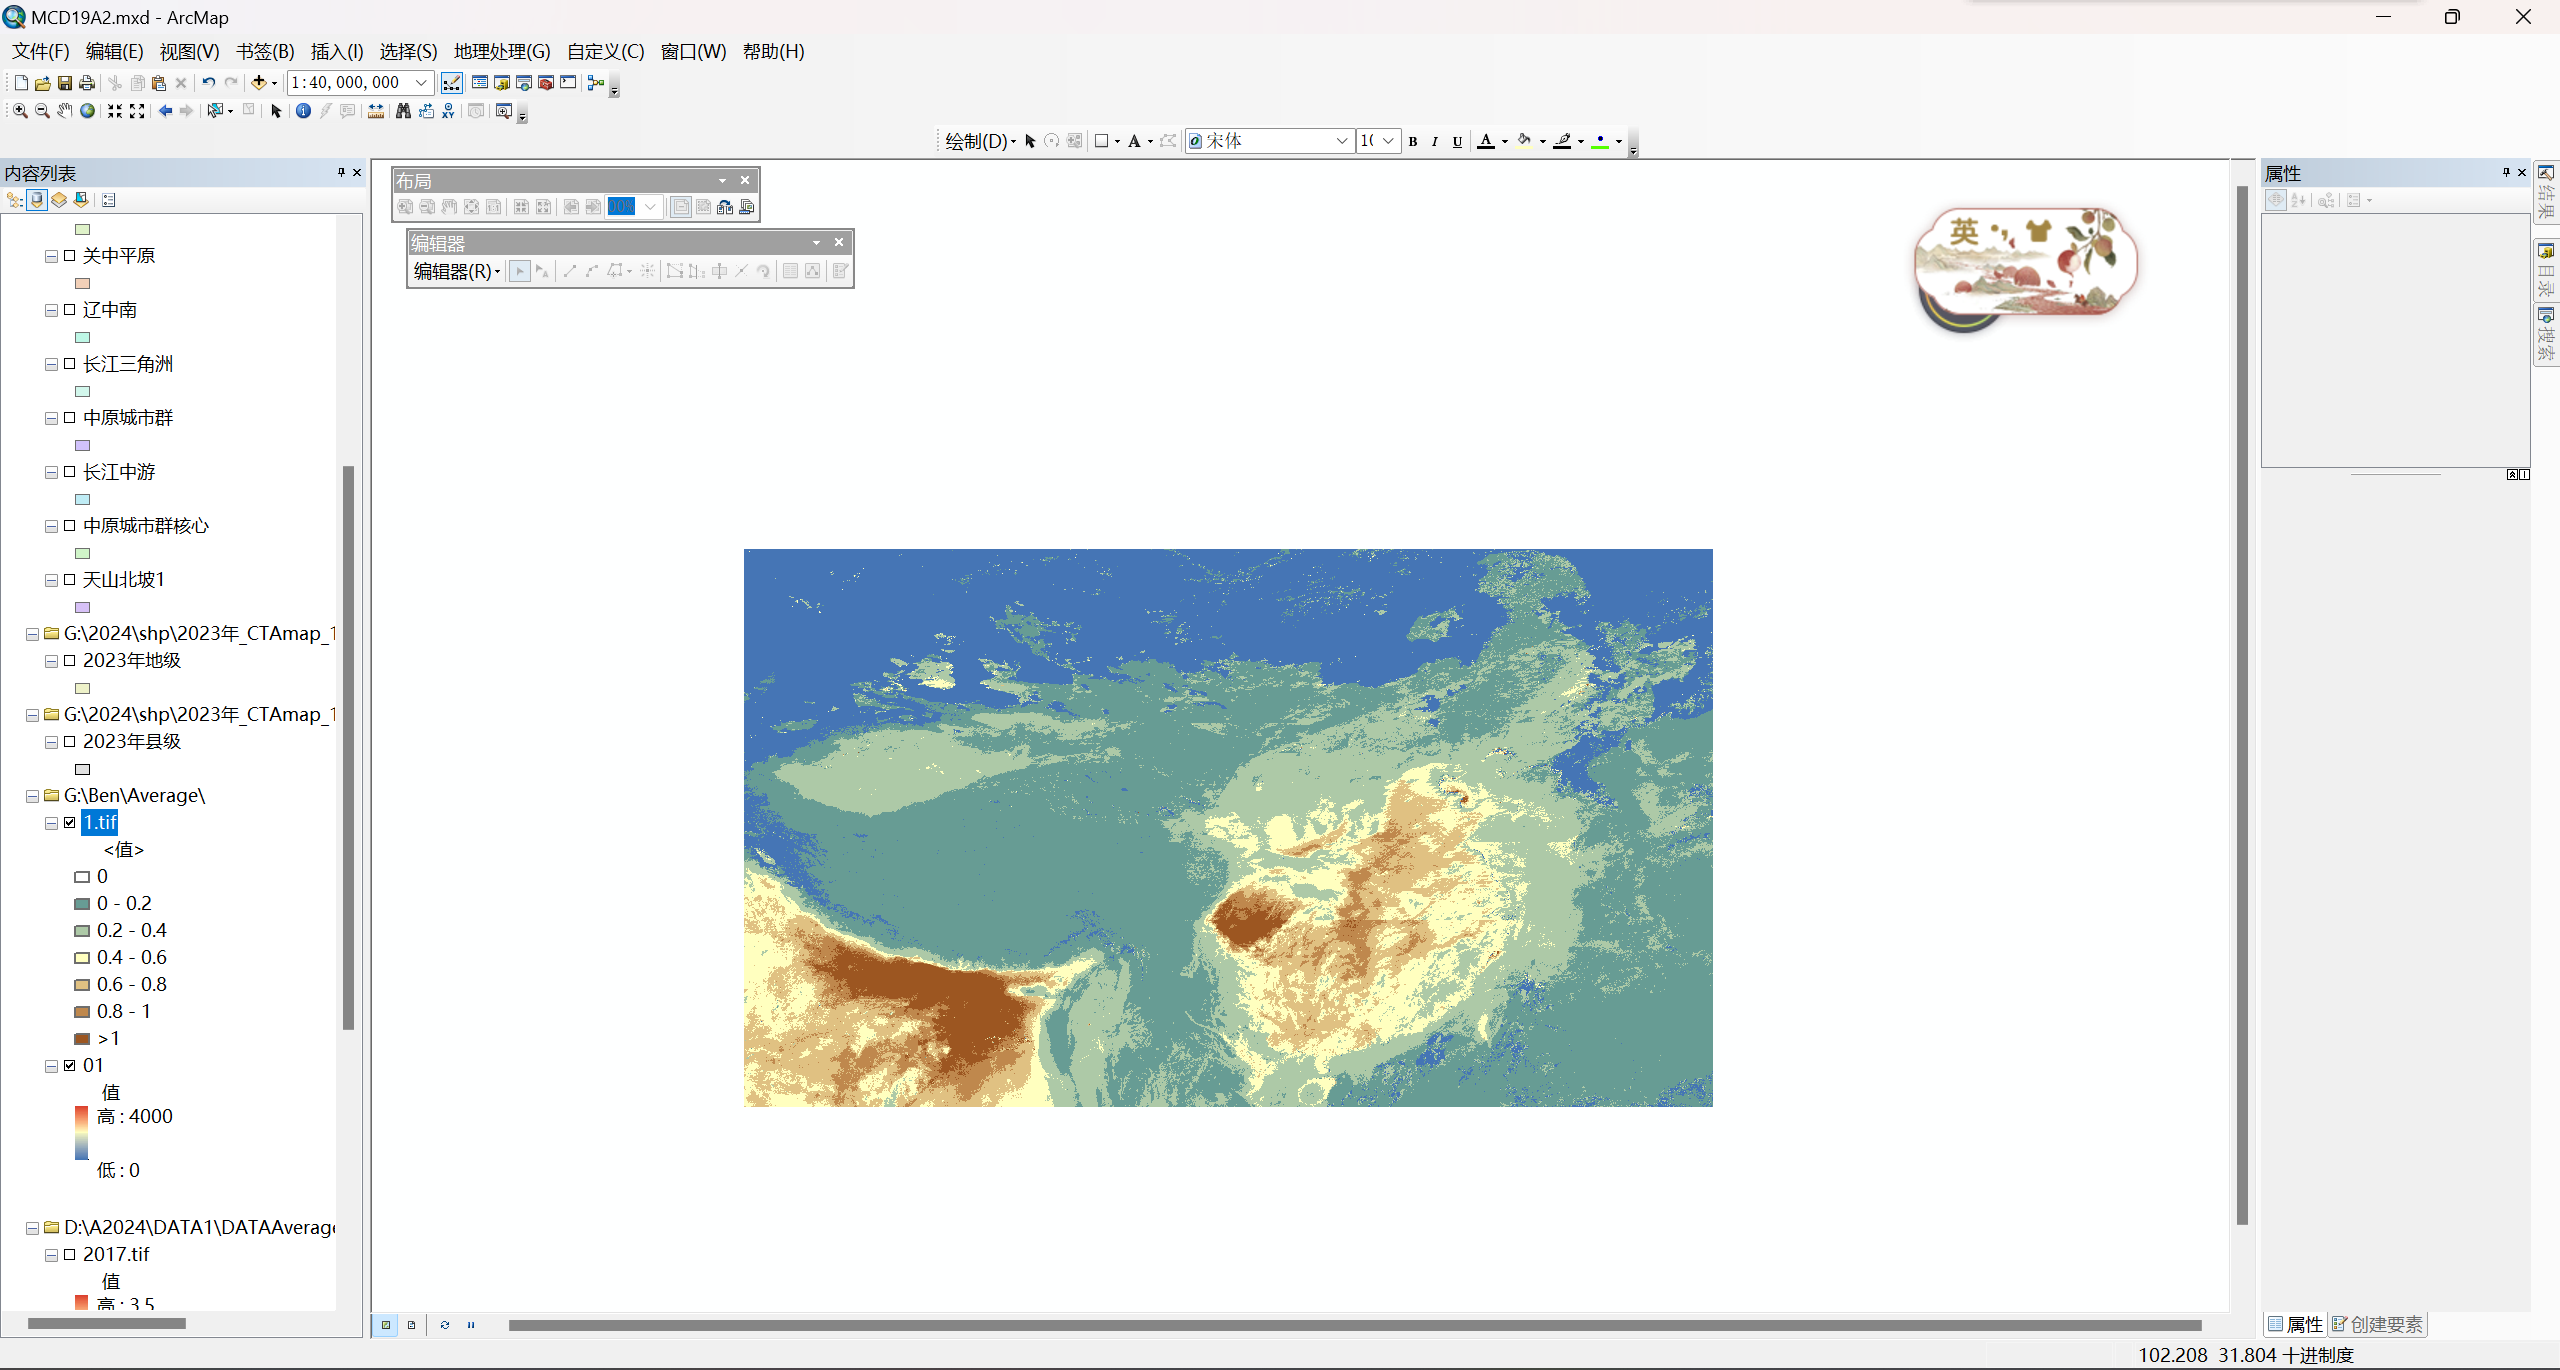Toggle visibility of 1.tif layer
This screenshot has height=1370, width=2560.
tap(69, 821)
